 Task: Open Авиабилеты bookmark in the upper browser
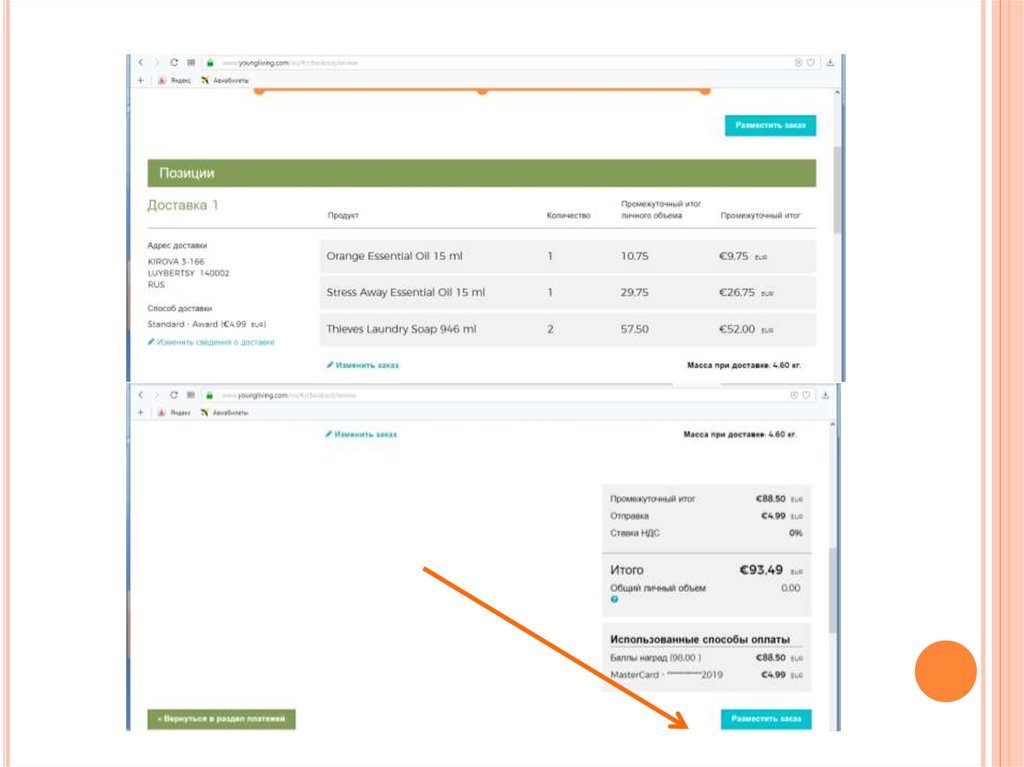(225, 80)
